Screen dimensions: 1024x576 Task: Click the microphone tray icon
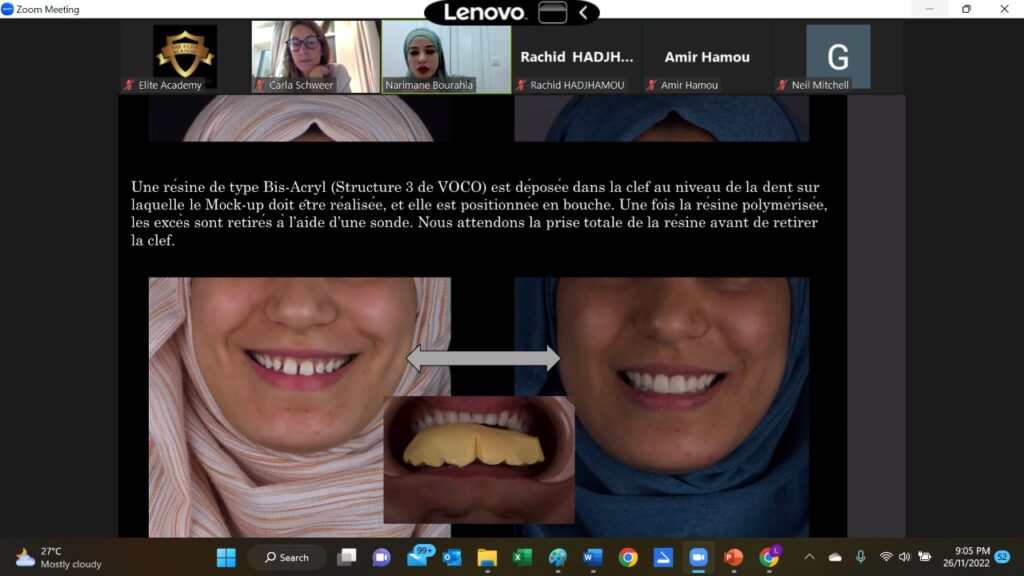click(861, 557)
